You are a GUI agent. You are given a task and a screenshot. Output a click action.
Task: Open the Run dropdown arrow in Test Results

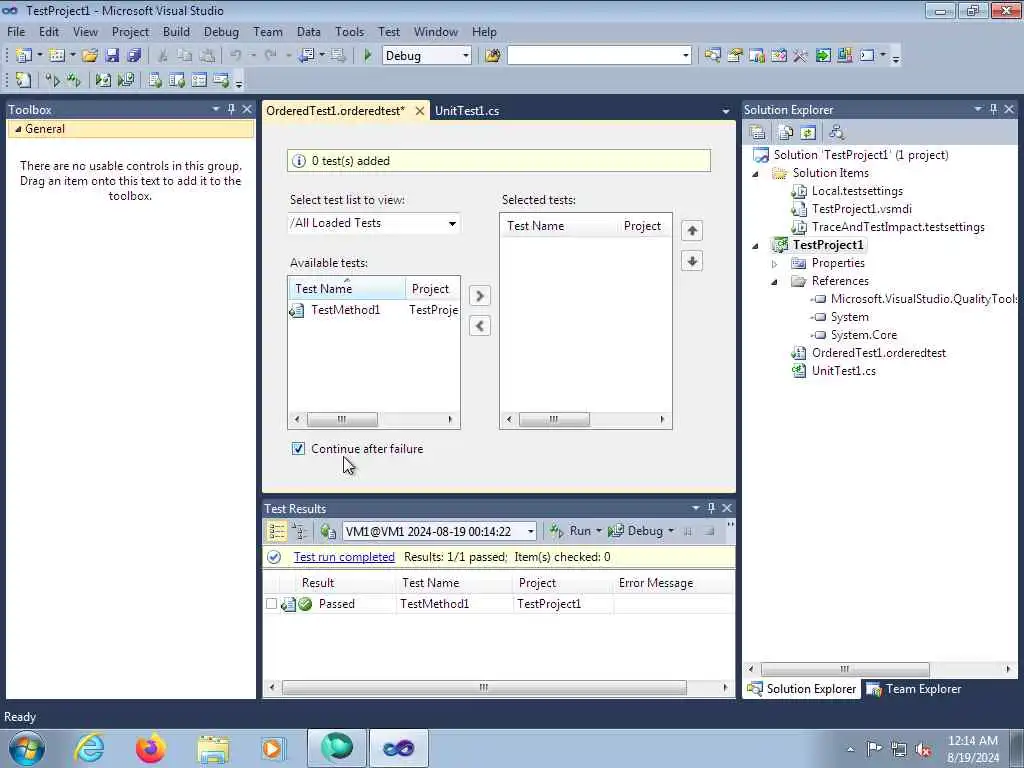(x=598, y=531)
